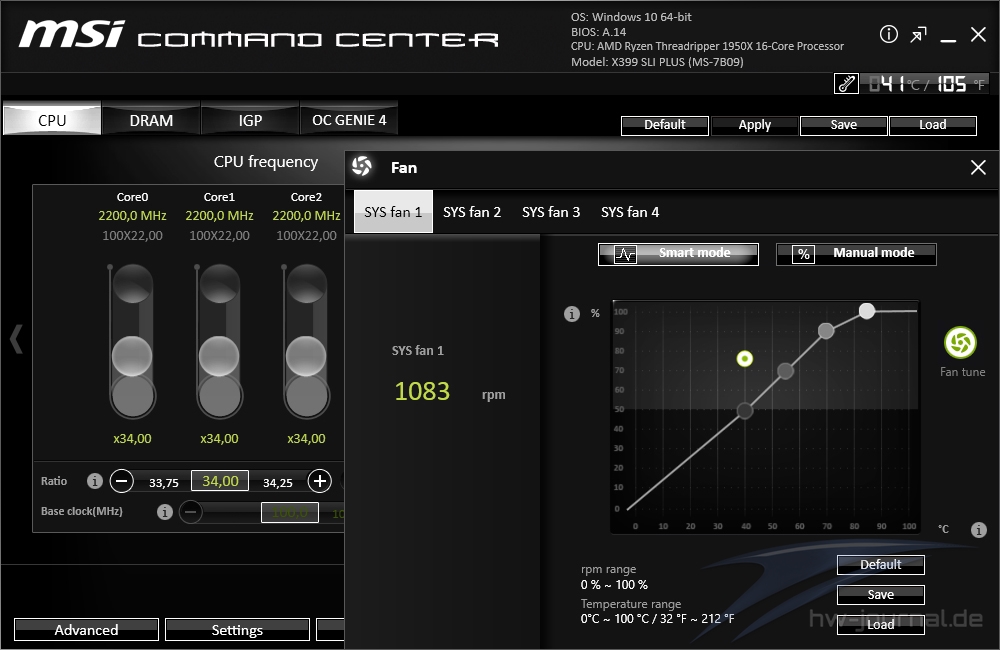
Task: Select SYS fan 4 tab
Action: point(630,212)
